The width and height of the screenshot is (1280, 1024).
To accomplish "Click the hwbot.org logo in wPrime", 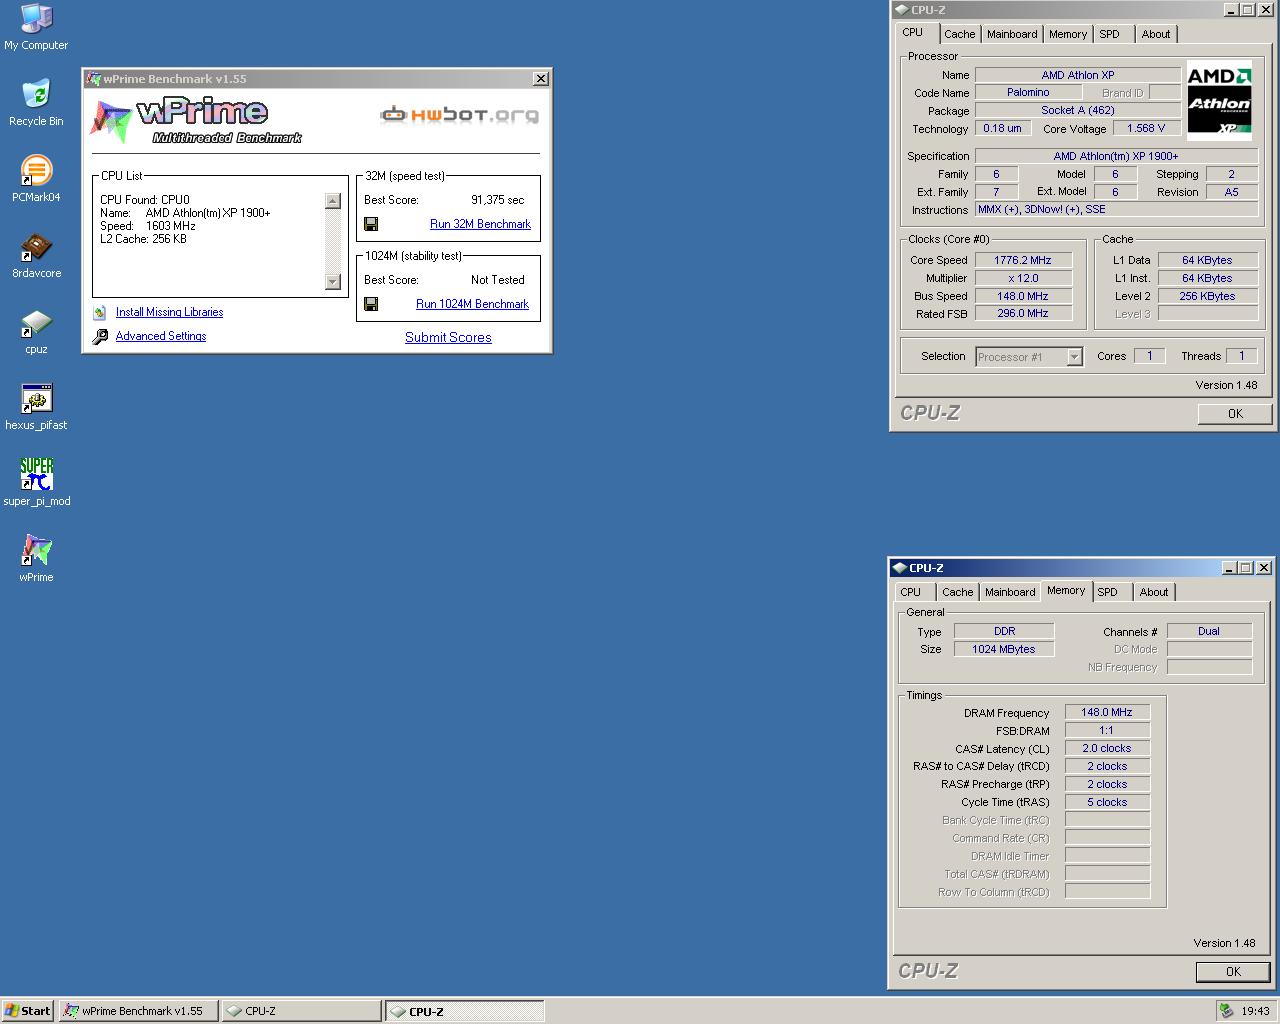I will [459, 114].
